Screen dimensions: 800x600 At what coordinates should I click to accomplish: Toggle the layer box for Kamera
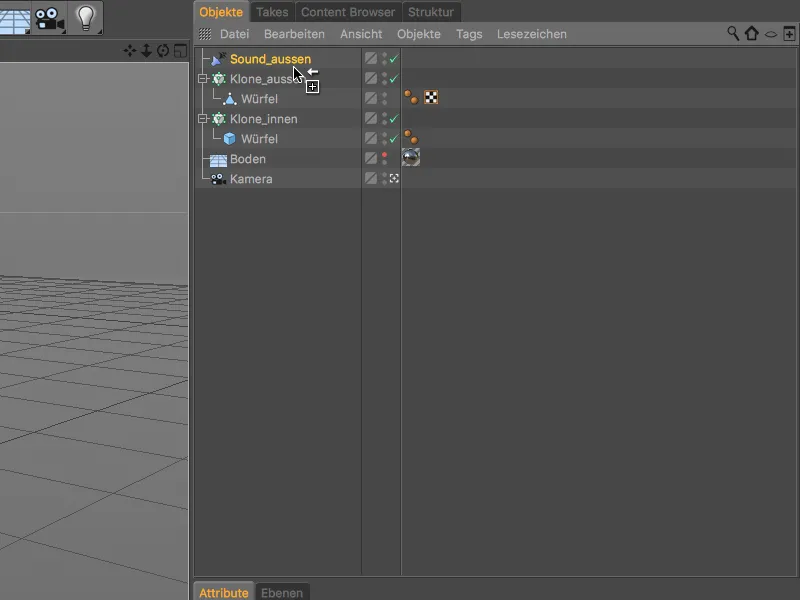pyautogui.click(x=371, y=178)
